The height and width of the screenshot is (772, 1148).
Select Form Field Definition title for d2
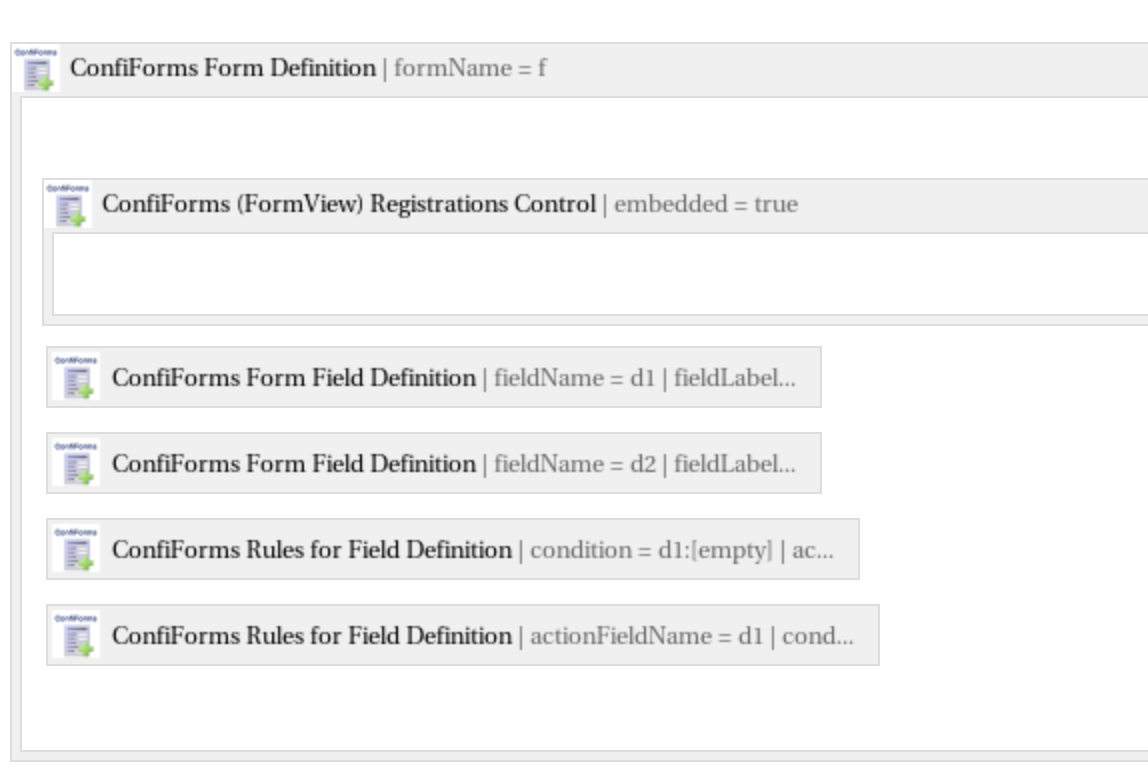tap(294, 464)
